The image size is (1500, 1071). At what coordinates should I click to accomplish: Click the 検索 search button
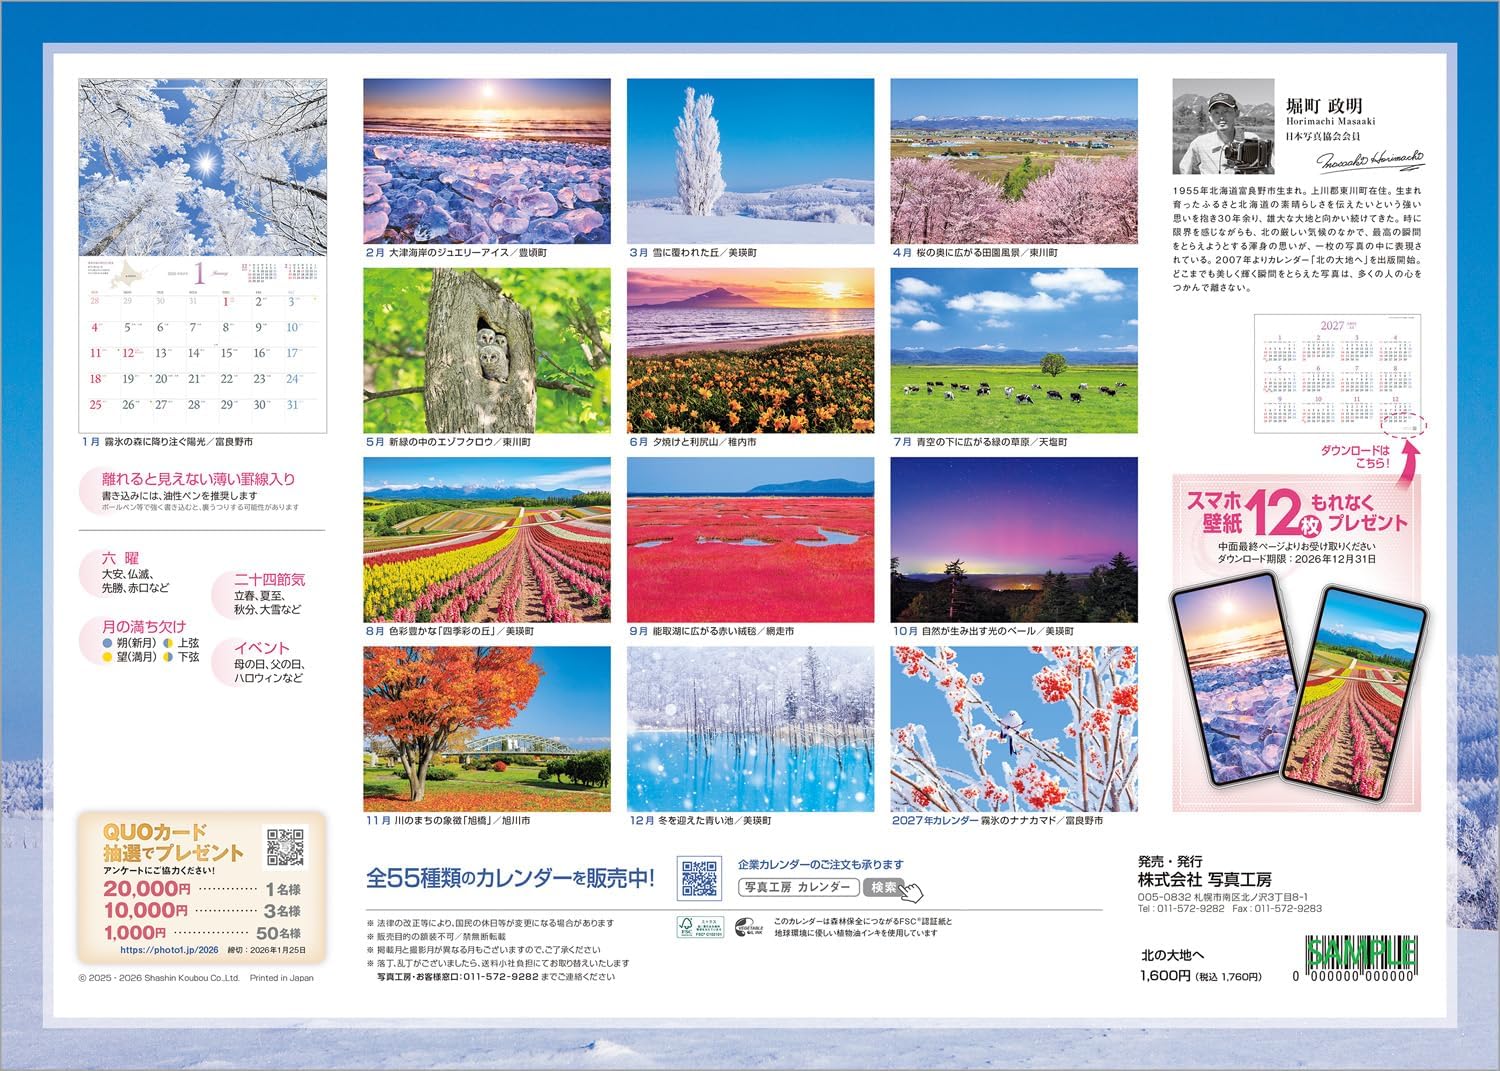pyautogui.click(x=885, y=887)
